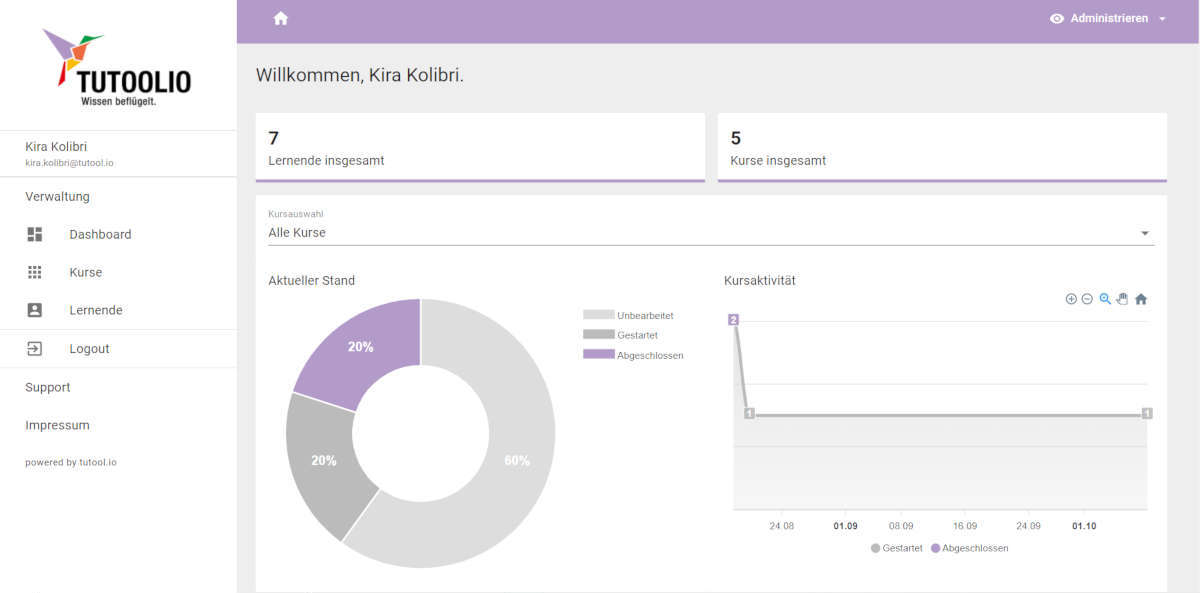Select the magnifier selection zoom tool
This screenshot has height=593, width=1200.
click(1105, 299)
